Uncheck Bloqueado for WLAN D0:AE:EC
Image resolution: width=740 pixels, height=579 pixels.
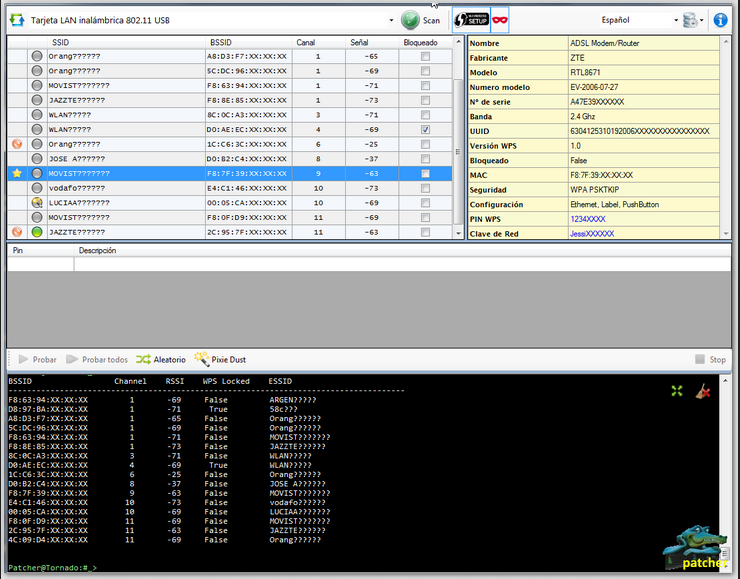click(425, 129)
